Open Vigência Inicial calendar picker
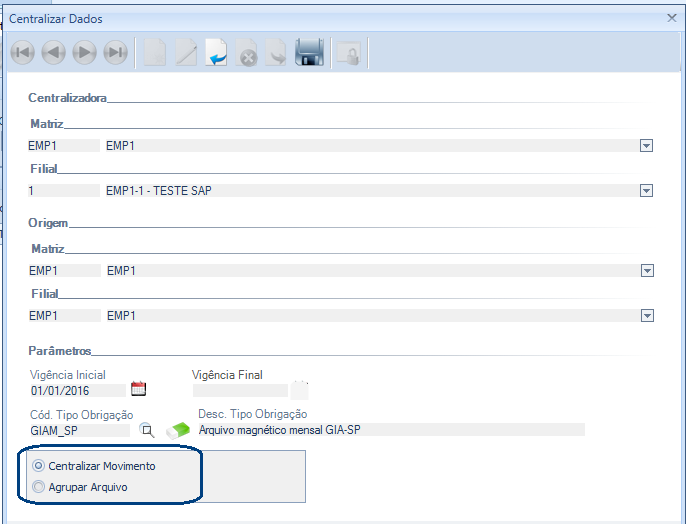The width and height of the screenshot is (686, 524). coord(138,389)
